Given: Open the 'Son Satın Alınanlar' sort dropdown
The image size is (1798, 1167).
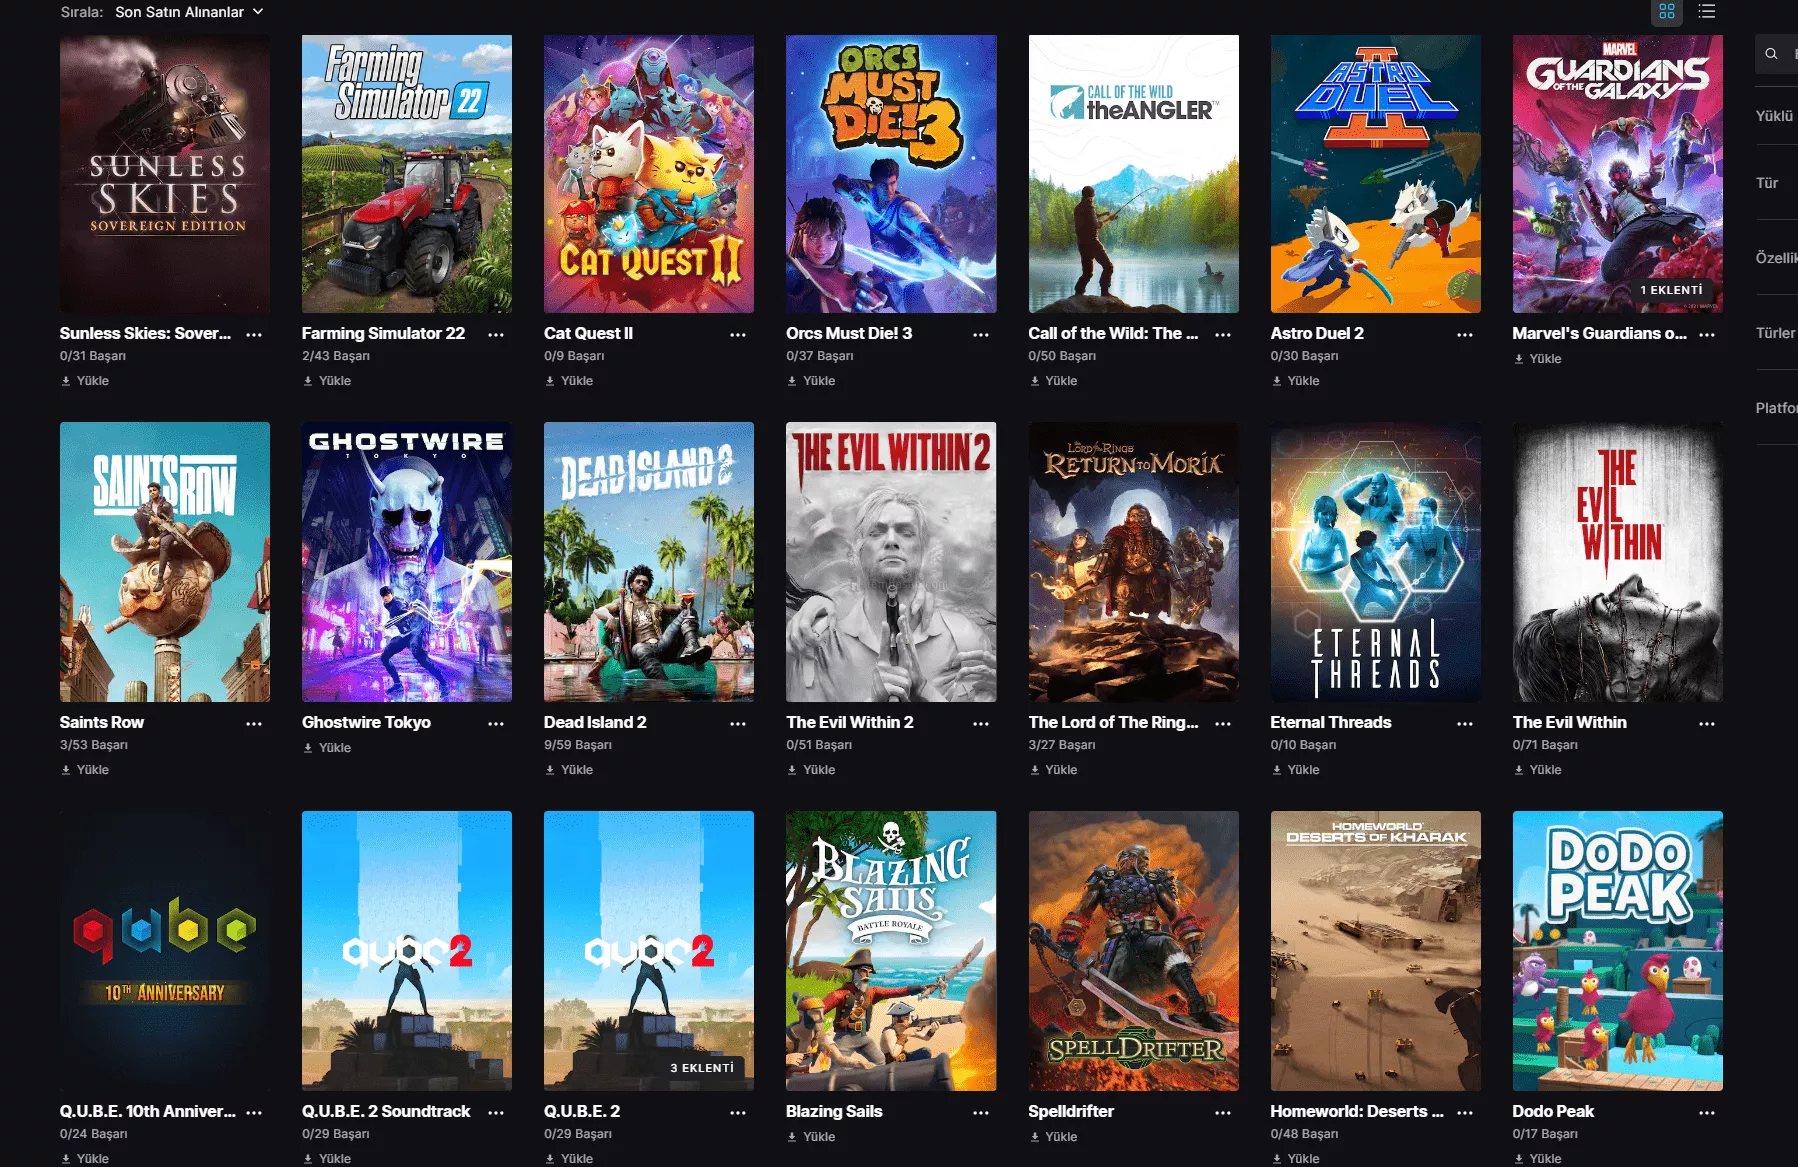Looking at the screenshot, I should pyautogui.click(x=189, y=12).
